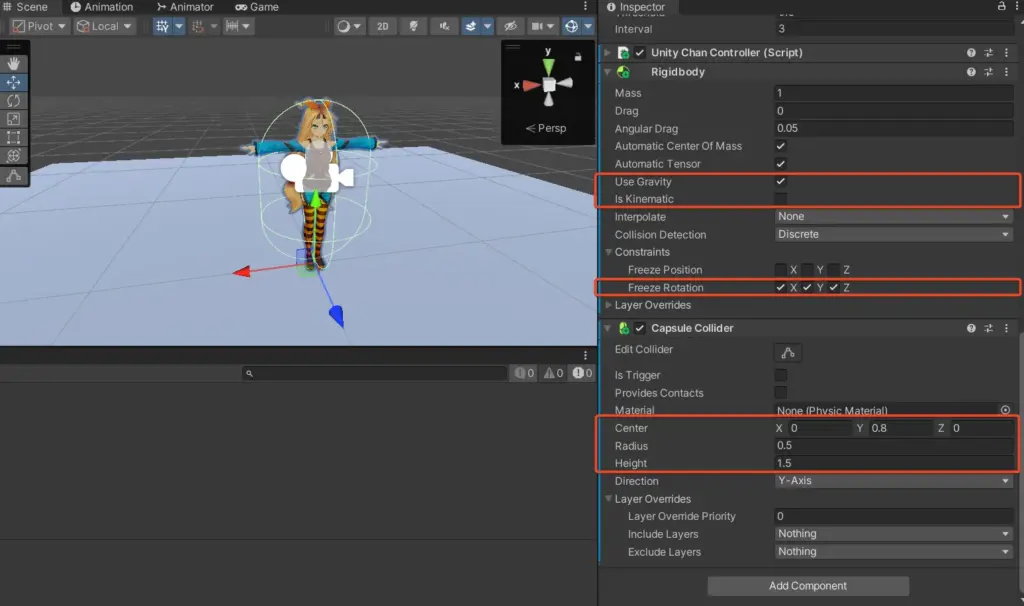Click the red X-axis cone on orientation gizmo
This screenshot has height=606, width=1024.
pyautogui.click(x=531, y=86)
